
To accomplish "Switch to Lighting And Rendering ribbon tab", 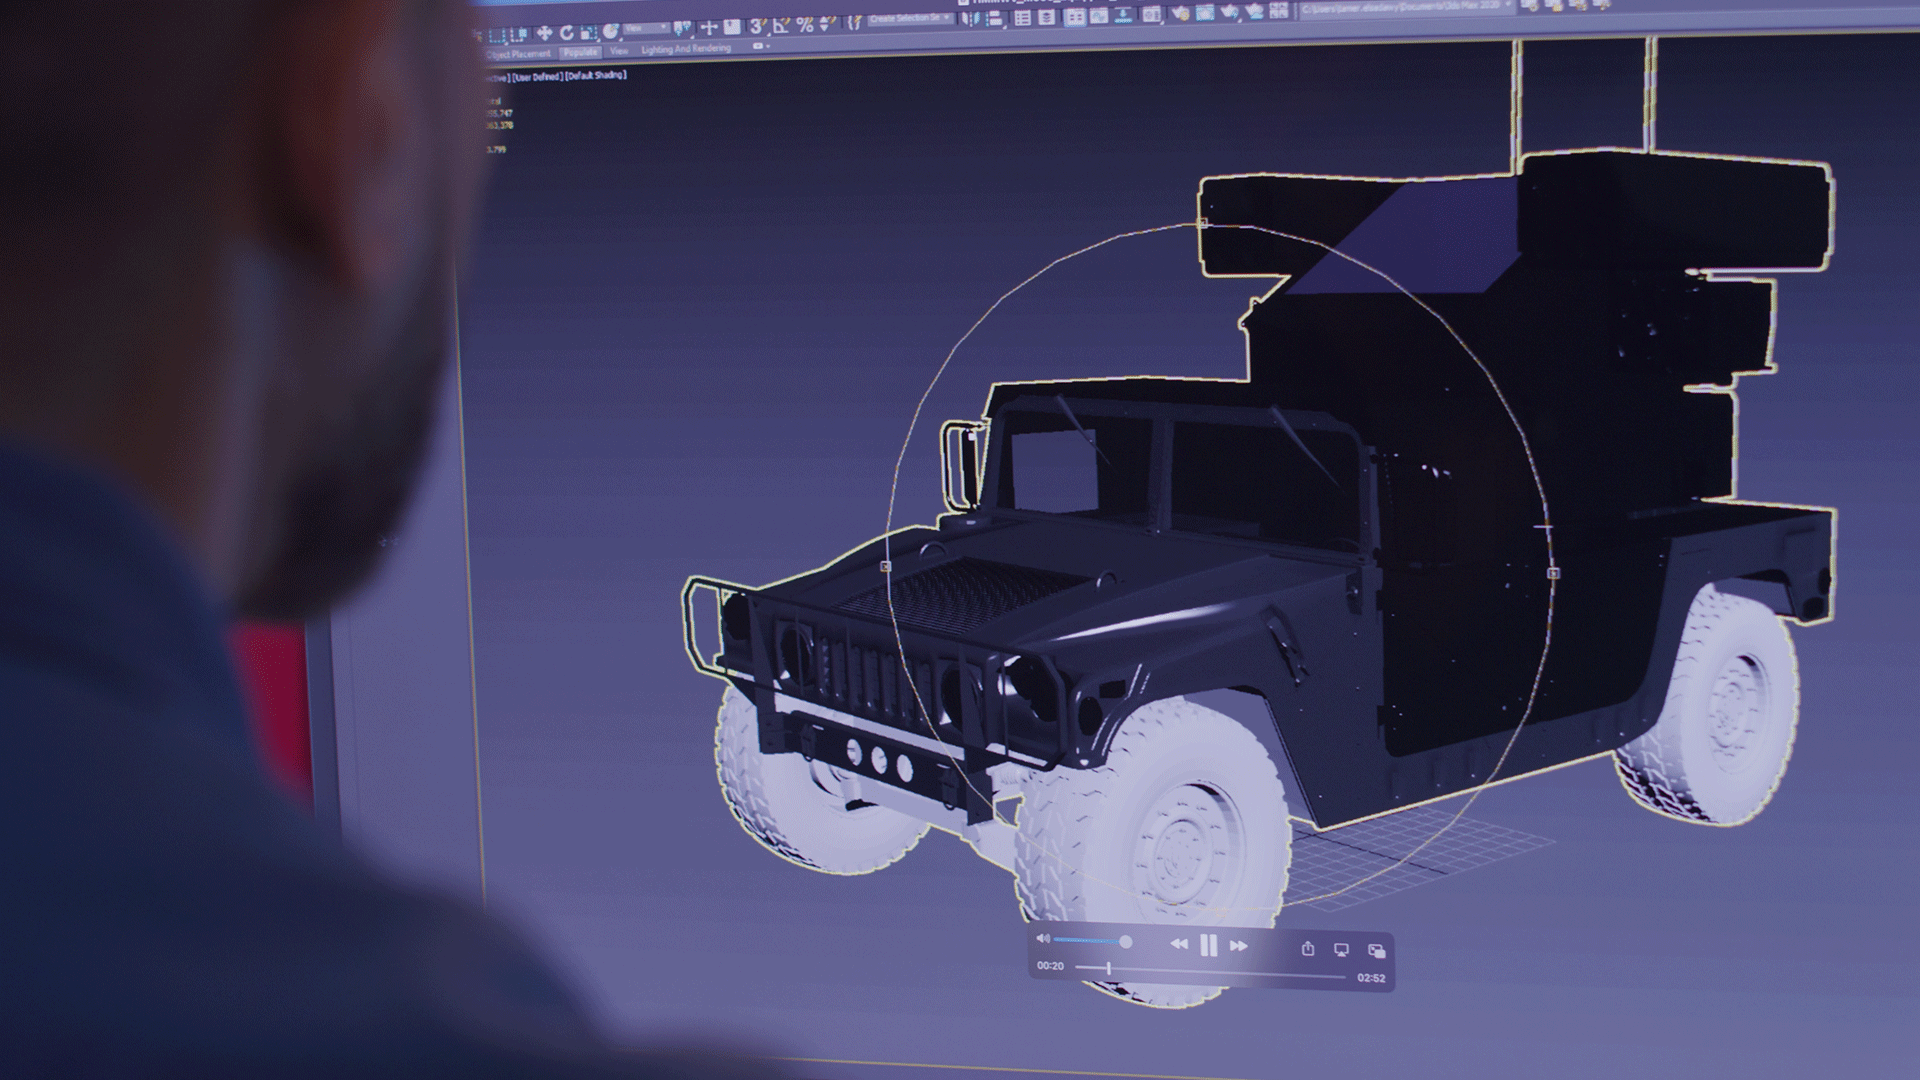I will [x=686, y=49].
